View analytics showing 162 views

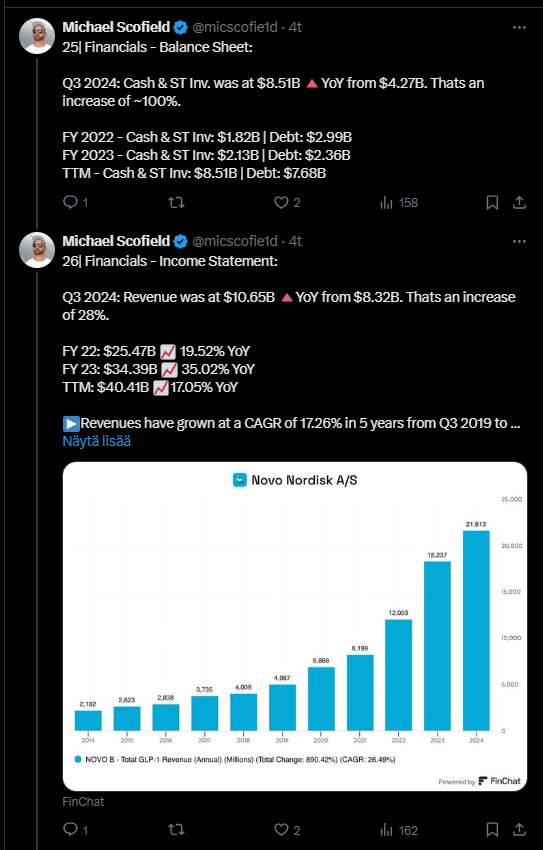point(399,829)
